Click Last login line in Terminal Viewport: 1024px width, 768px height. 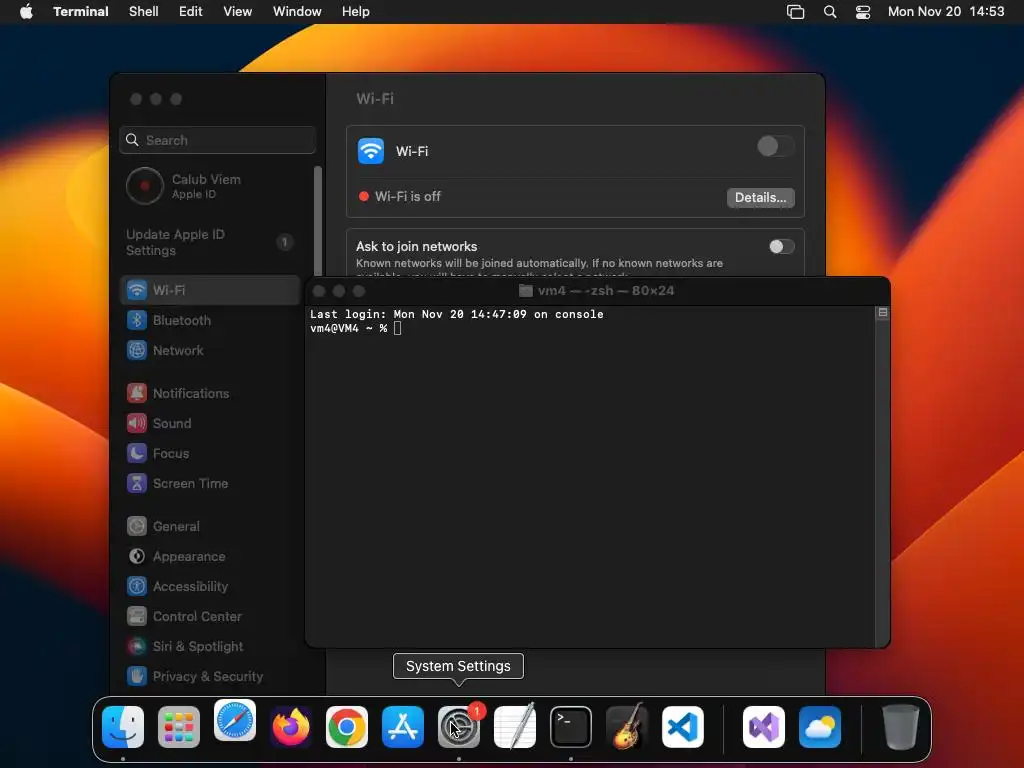click(456, 314)
